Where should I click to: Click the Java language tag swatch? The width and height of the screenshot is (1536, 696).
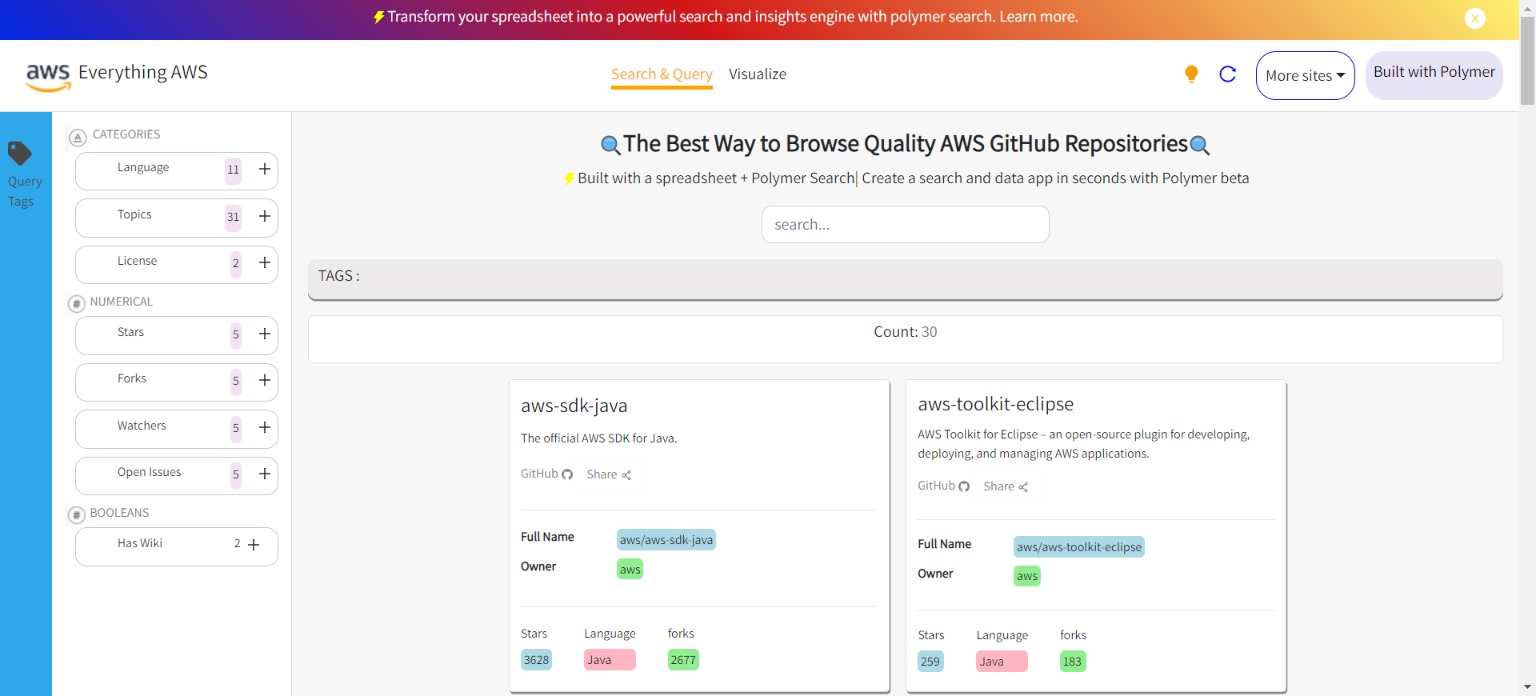[609, 660]
